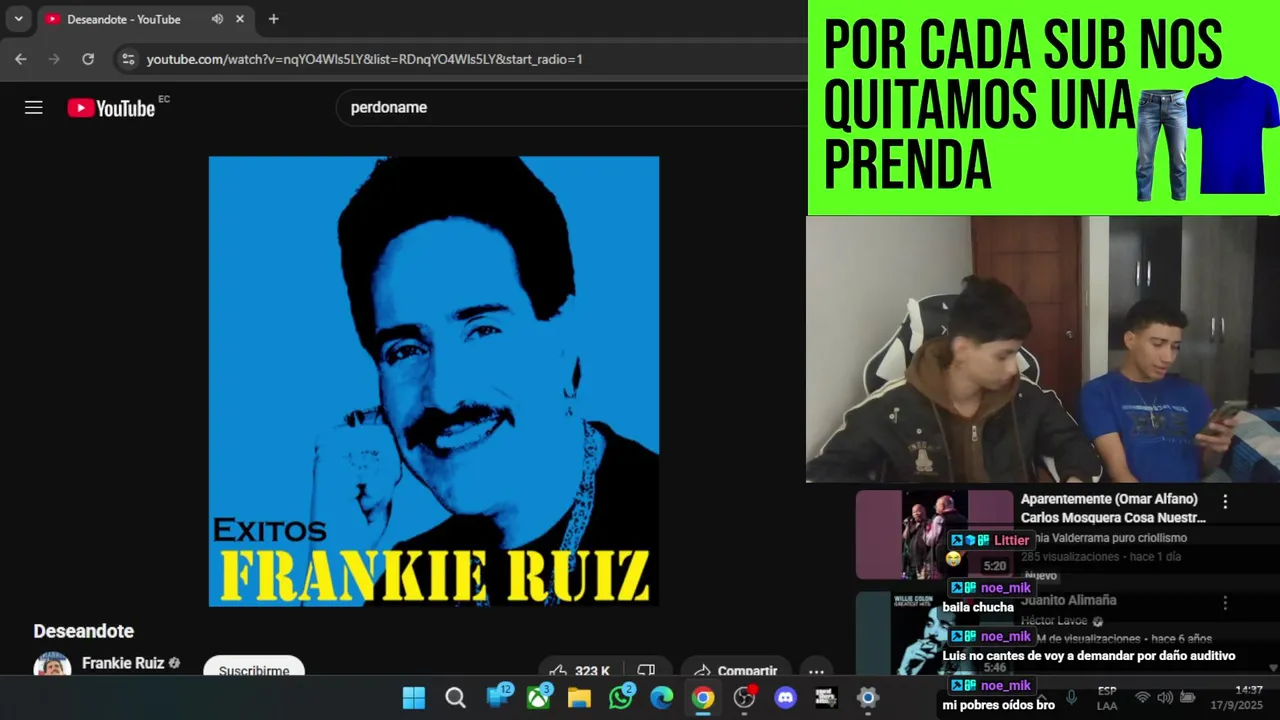Mute the tab via its speaker icon
The height and width of the screenshot is (720, 1280).
pyautogui.click(x=217, y=19)
